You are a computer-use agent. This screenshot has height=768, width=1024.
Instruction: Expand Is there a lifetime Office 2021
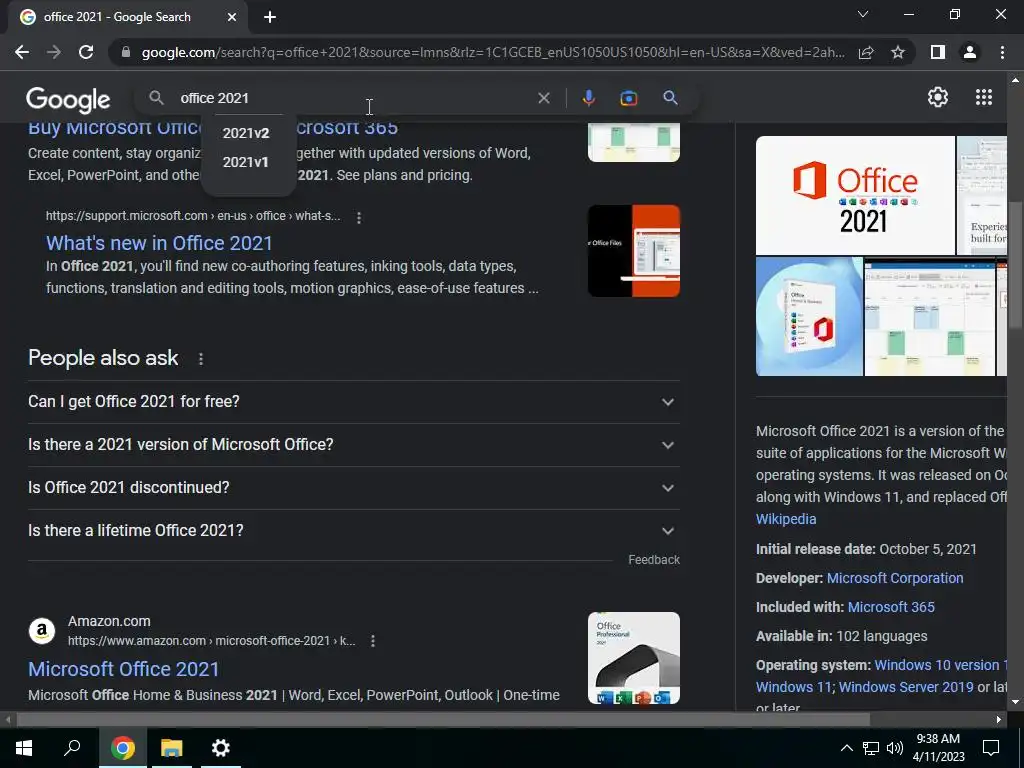pos(353,531)
